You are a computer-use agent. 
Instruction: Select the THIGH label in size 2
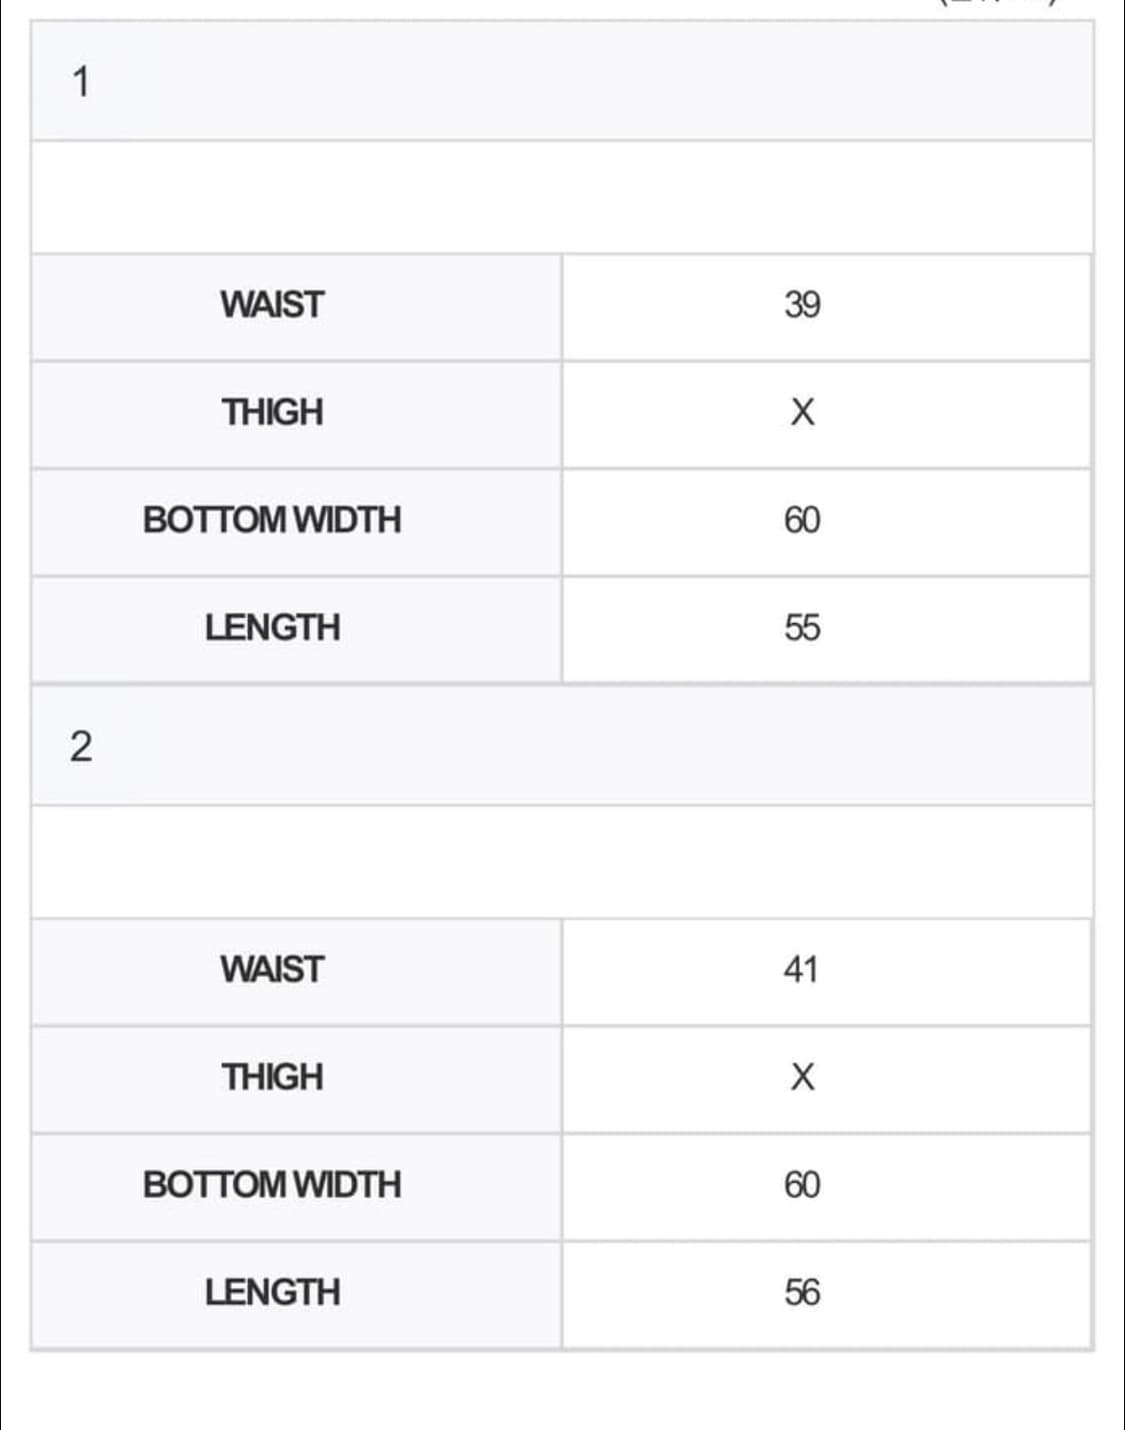pos(272,1077)
